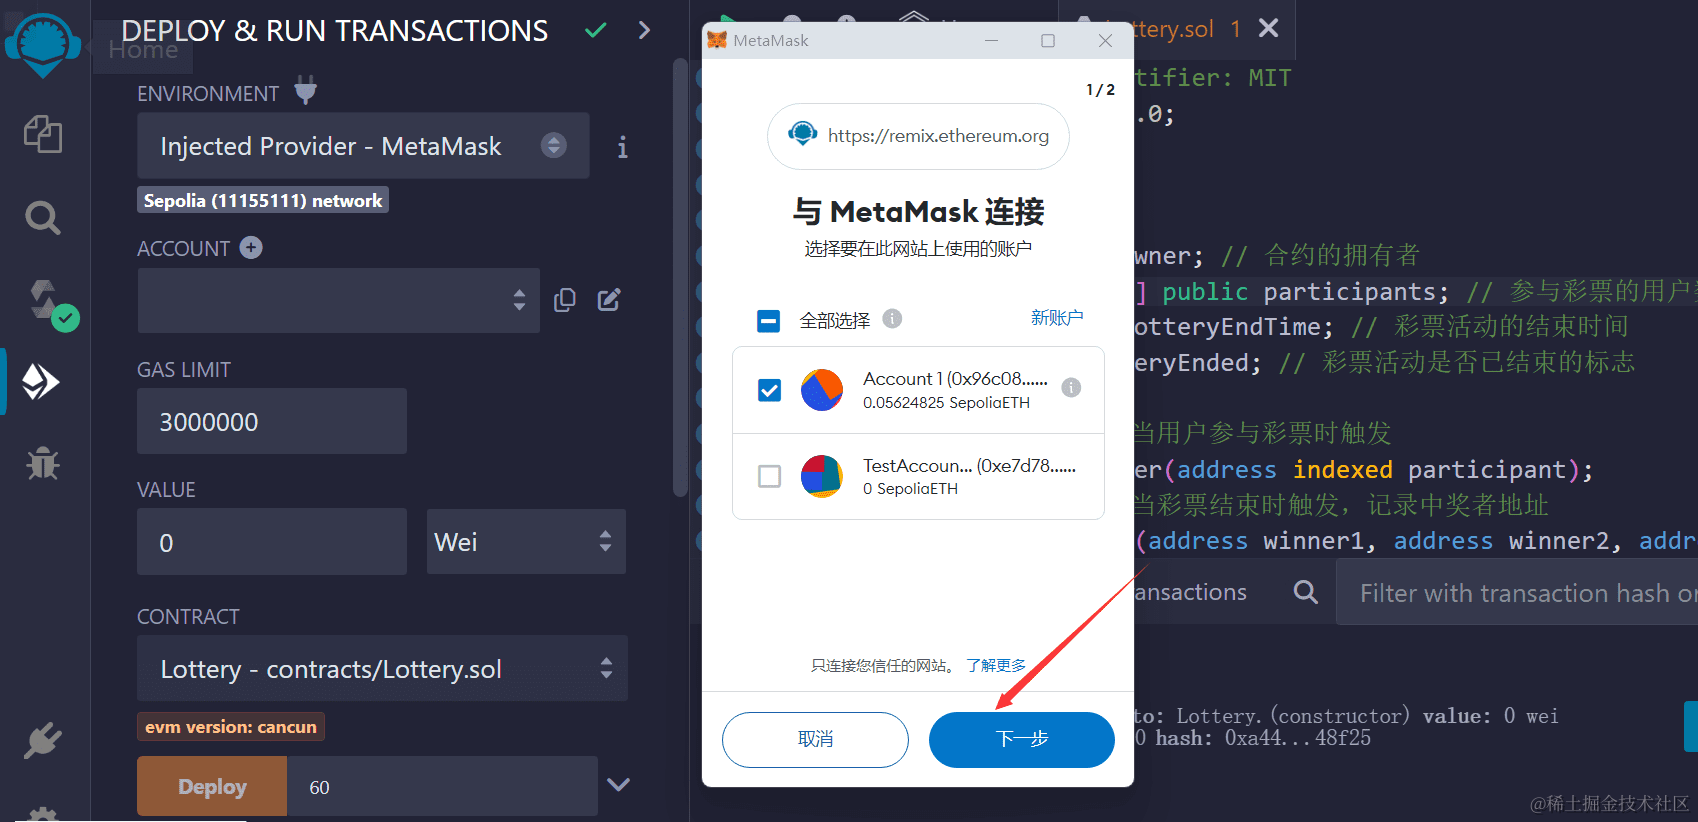Click 下一步 to proceed in MetaMask
The image size is (1698, 822).
[x=1021, y=740]
